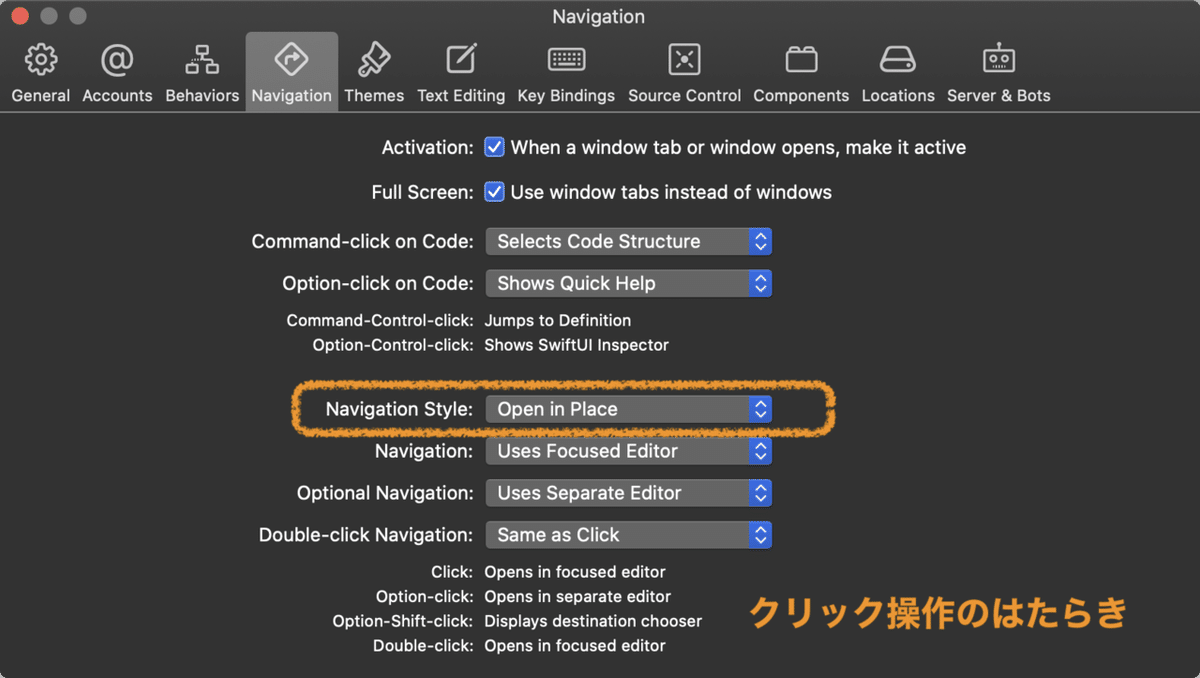The height and width of the screenshot is (678, 1200).
Task: Click the "Opens in separate editor" text
Action: click(577, 597)
